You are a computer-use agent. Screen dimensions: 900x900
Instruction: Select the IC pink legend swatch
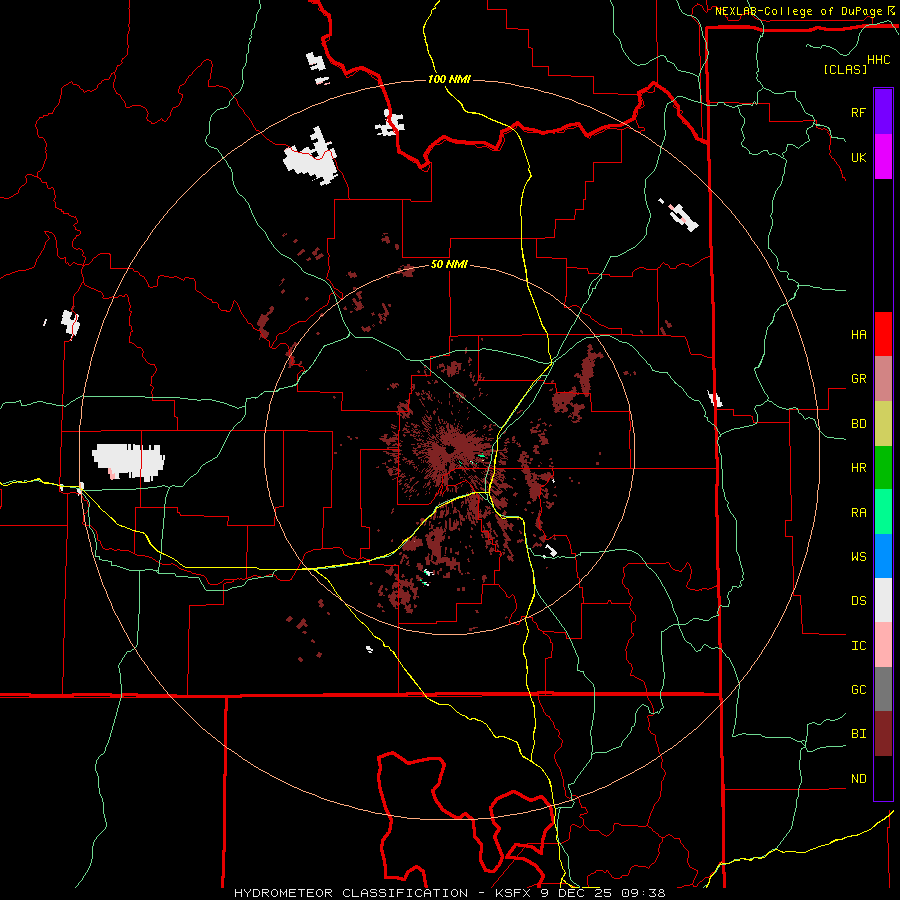[883, 645]
